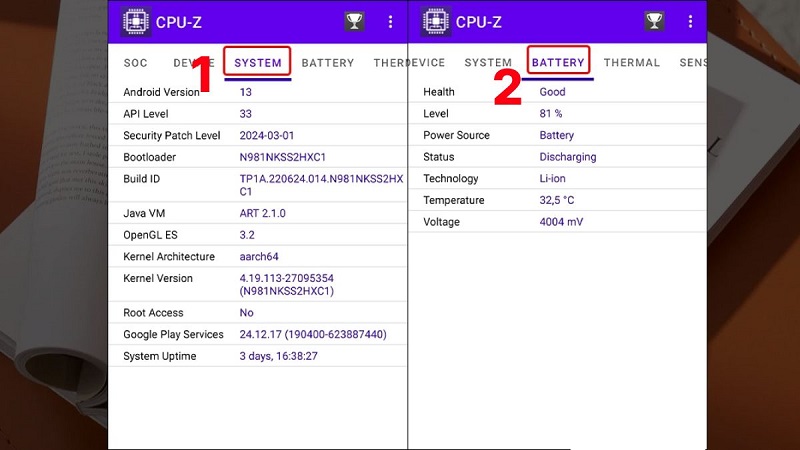Select highlighted BATTERY tab on right screen

pos(558,63)
